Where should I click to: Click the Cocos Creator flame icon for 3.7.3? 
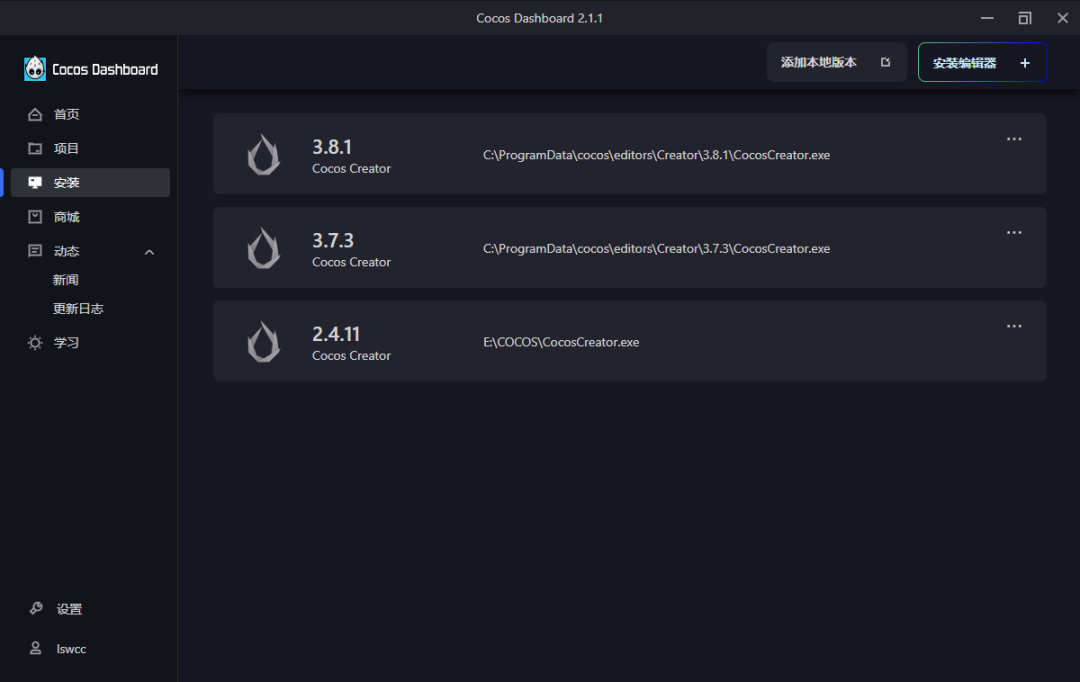264,248
